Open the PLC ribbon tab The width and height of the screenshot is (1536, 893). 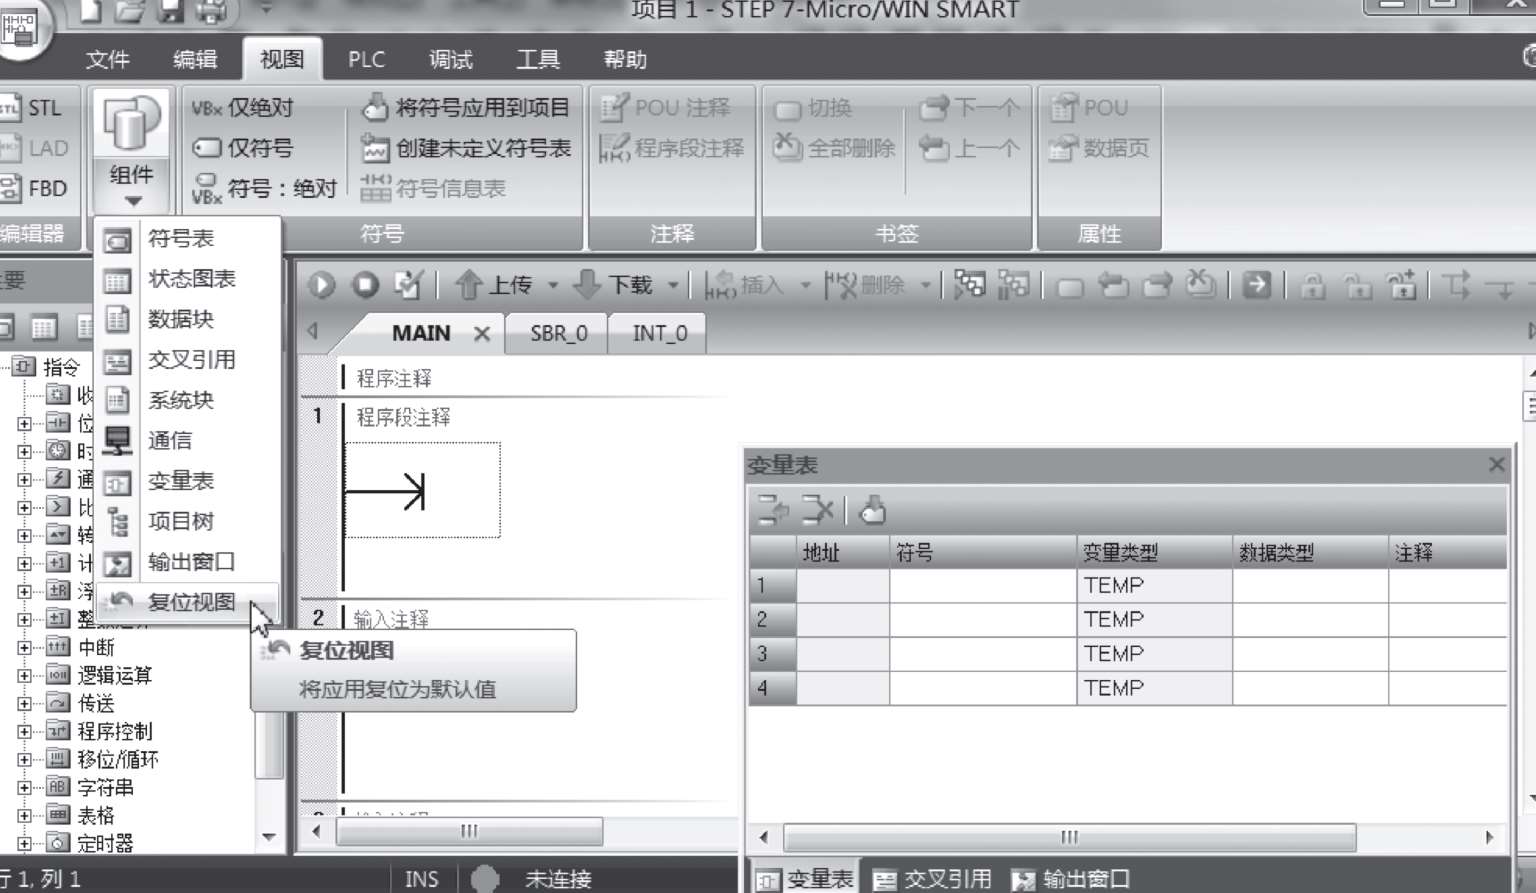tap(366, 59)
